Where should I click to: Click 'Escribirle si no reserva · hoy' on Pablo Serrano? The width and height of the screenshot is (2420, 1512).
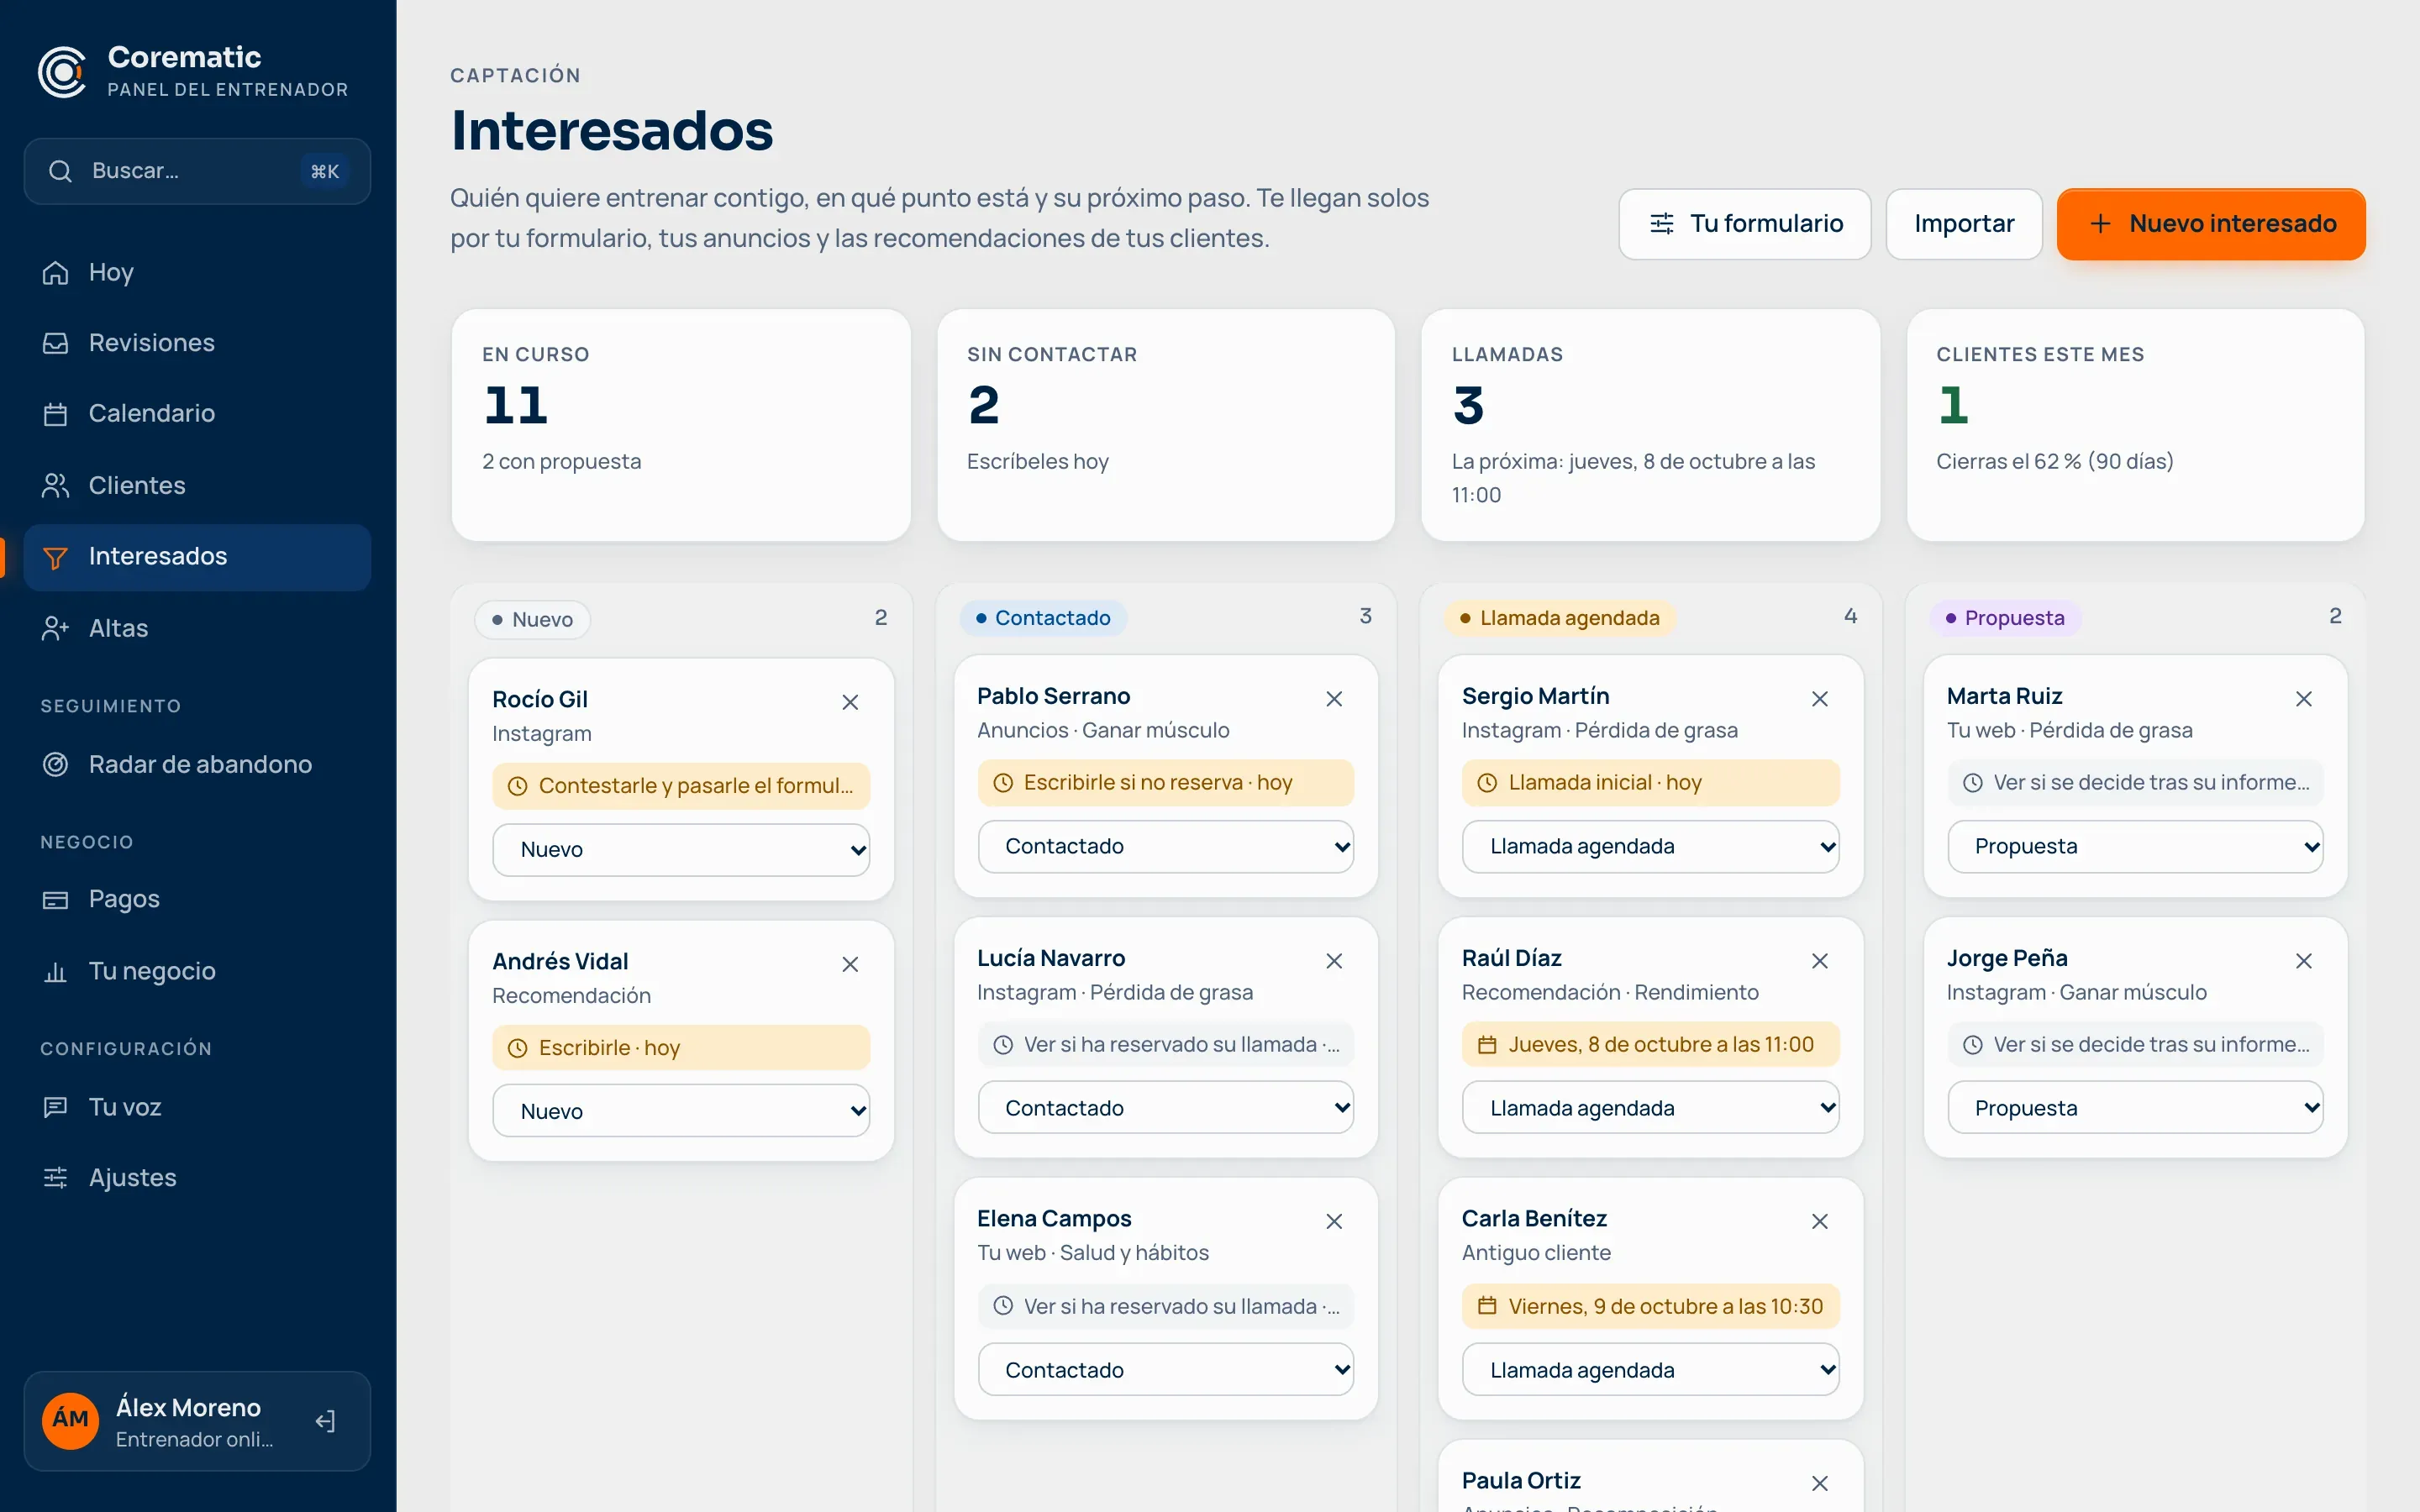pyautogui.click(x=1166, y=783)
